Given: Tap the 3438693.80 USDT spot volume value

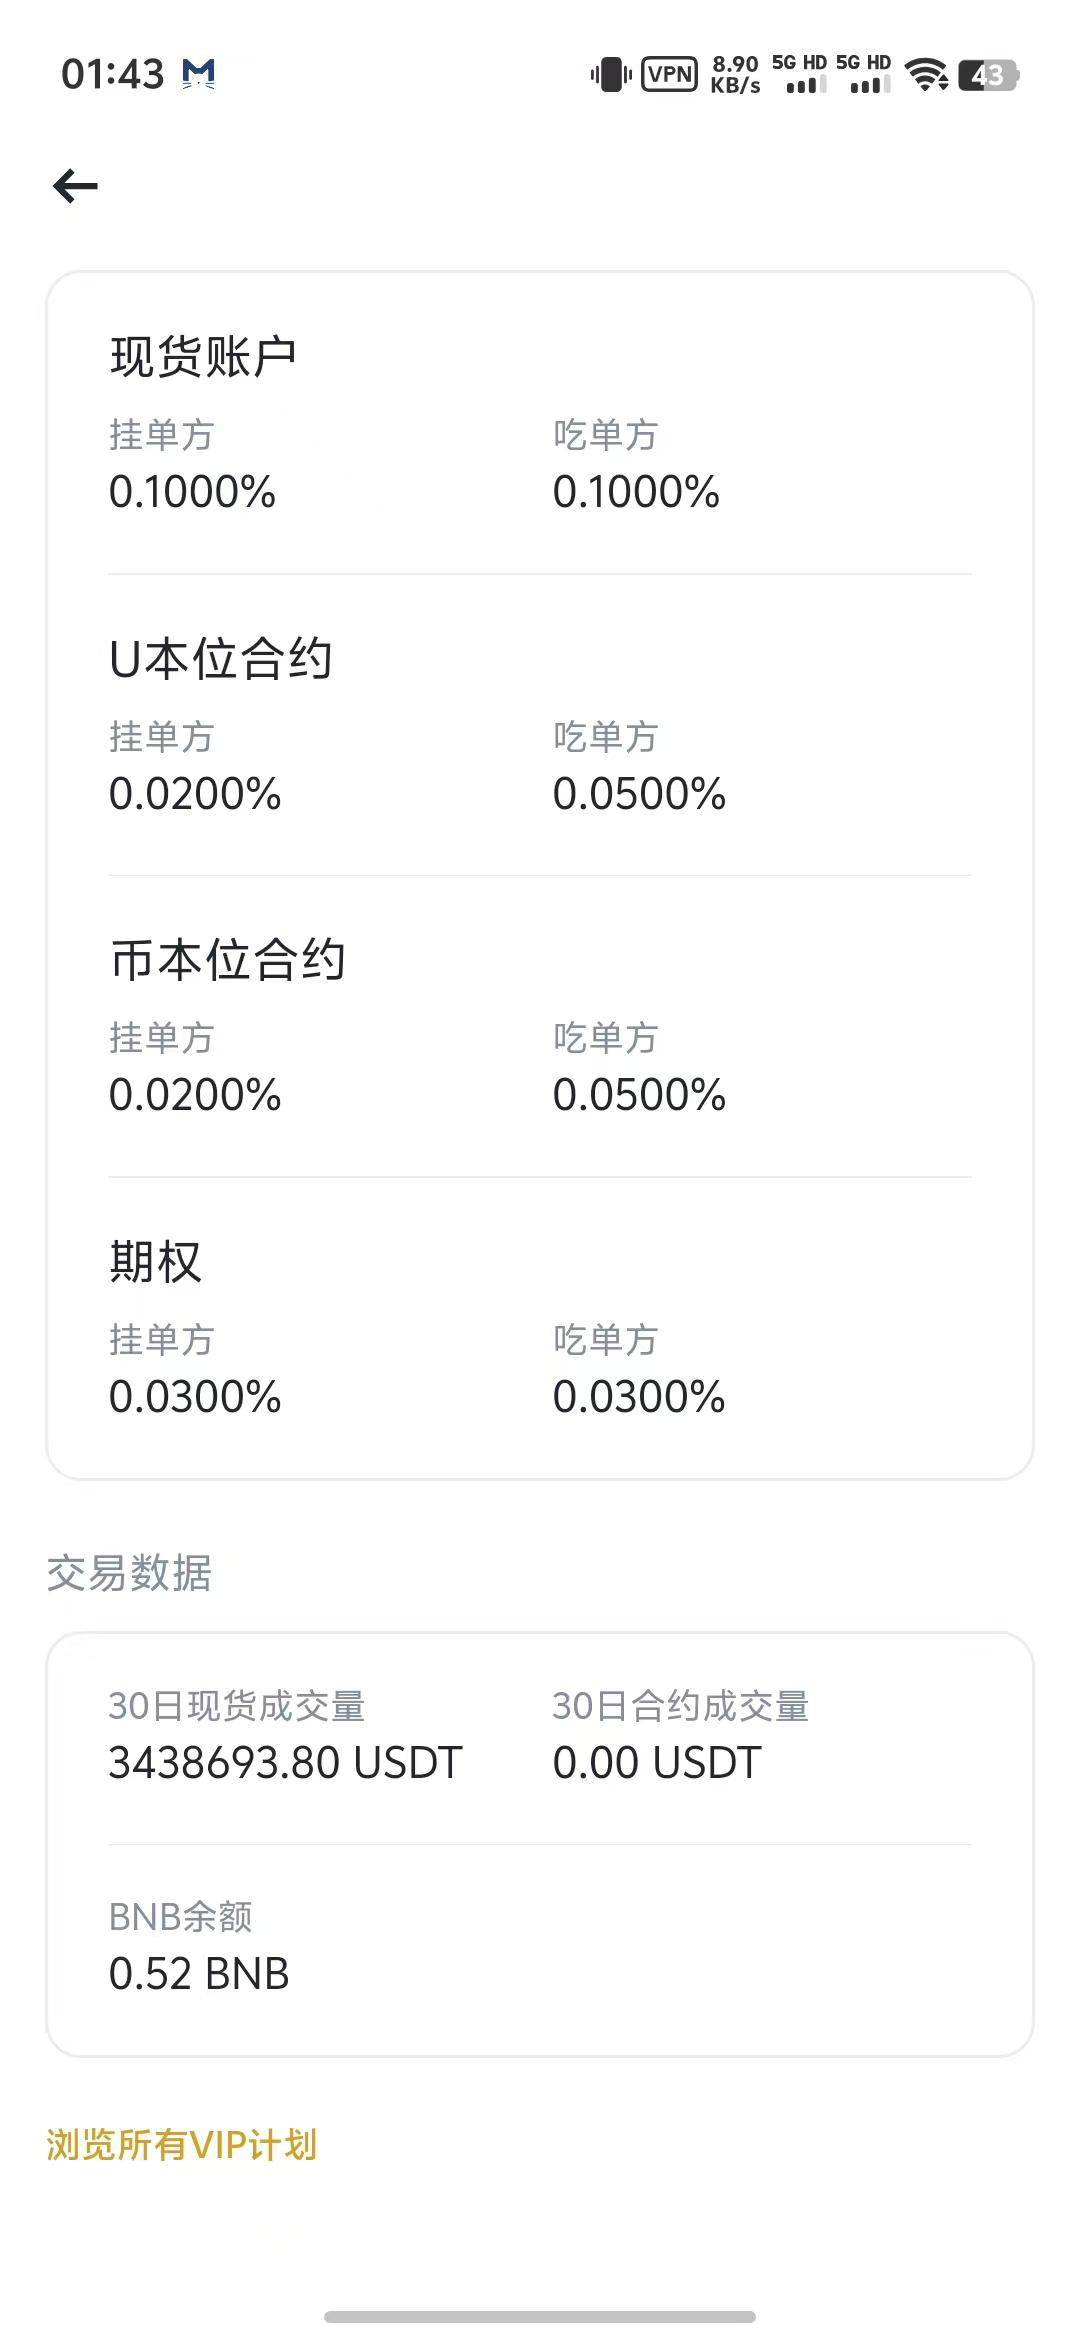Looking at the screenshot, I should tap(285, 1762).
